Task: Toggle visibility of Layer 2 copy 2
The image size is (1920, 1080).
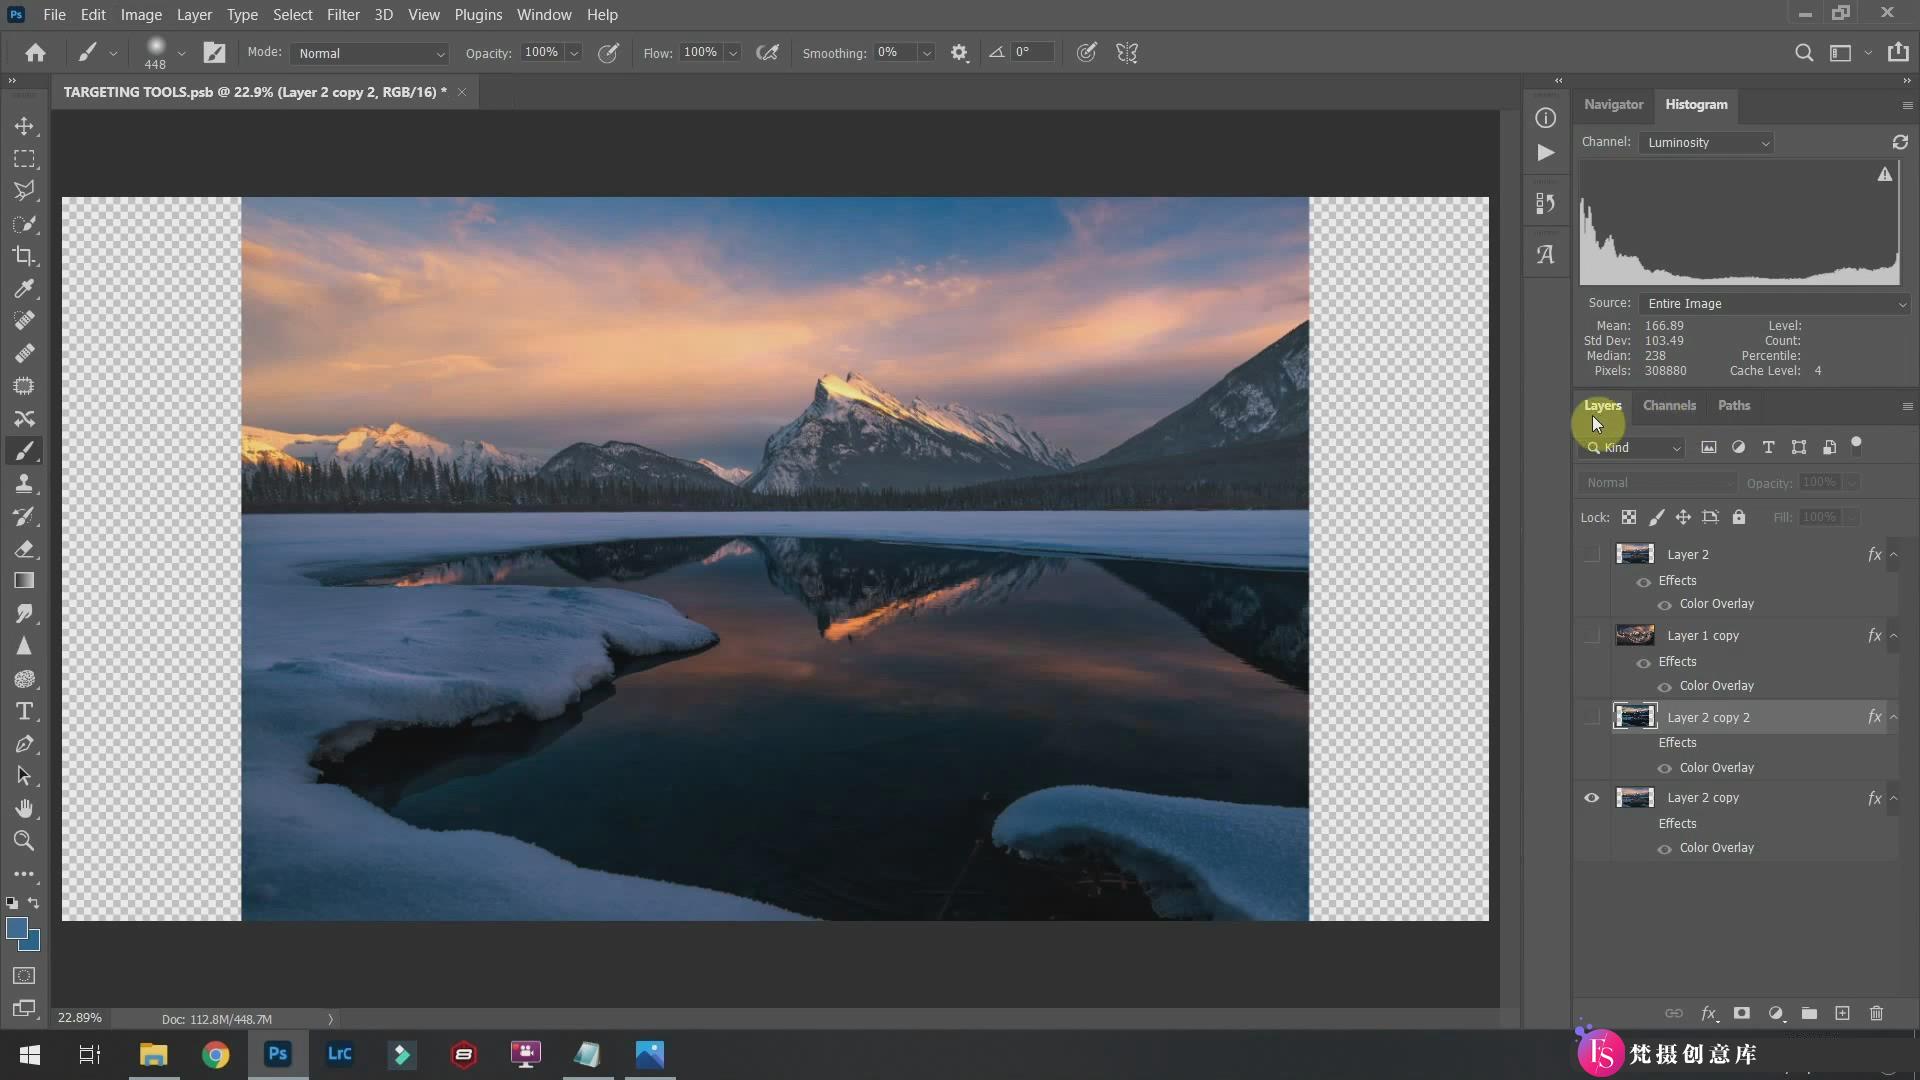Action: click(1592, 716)
